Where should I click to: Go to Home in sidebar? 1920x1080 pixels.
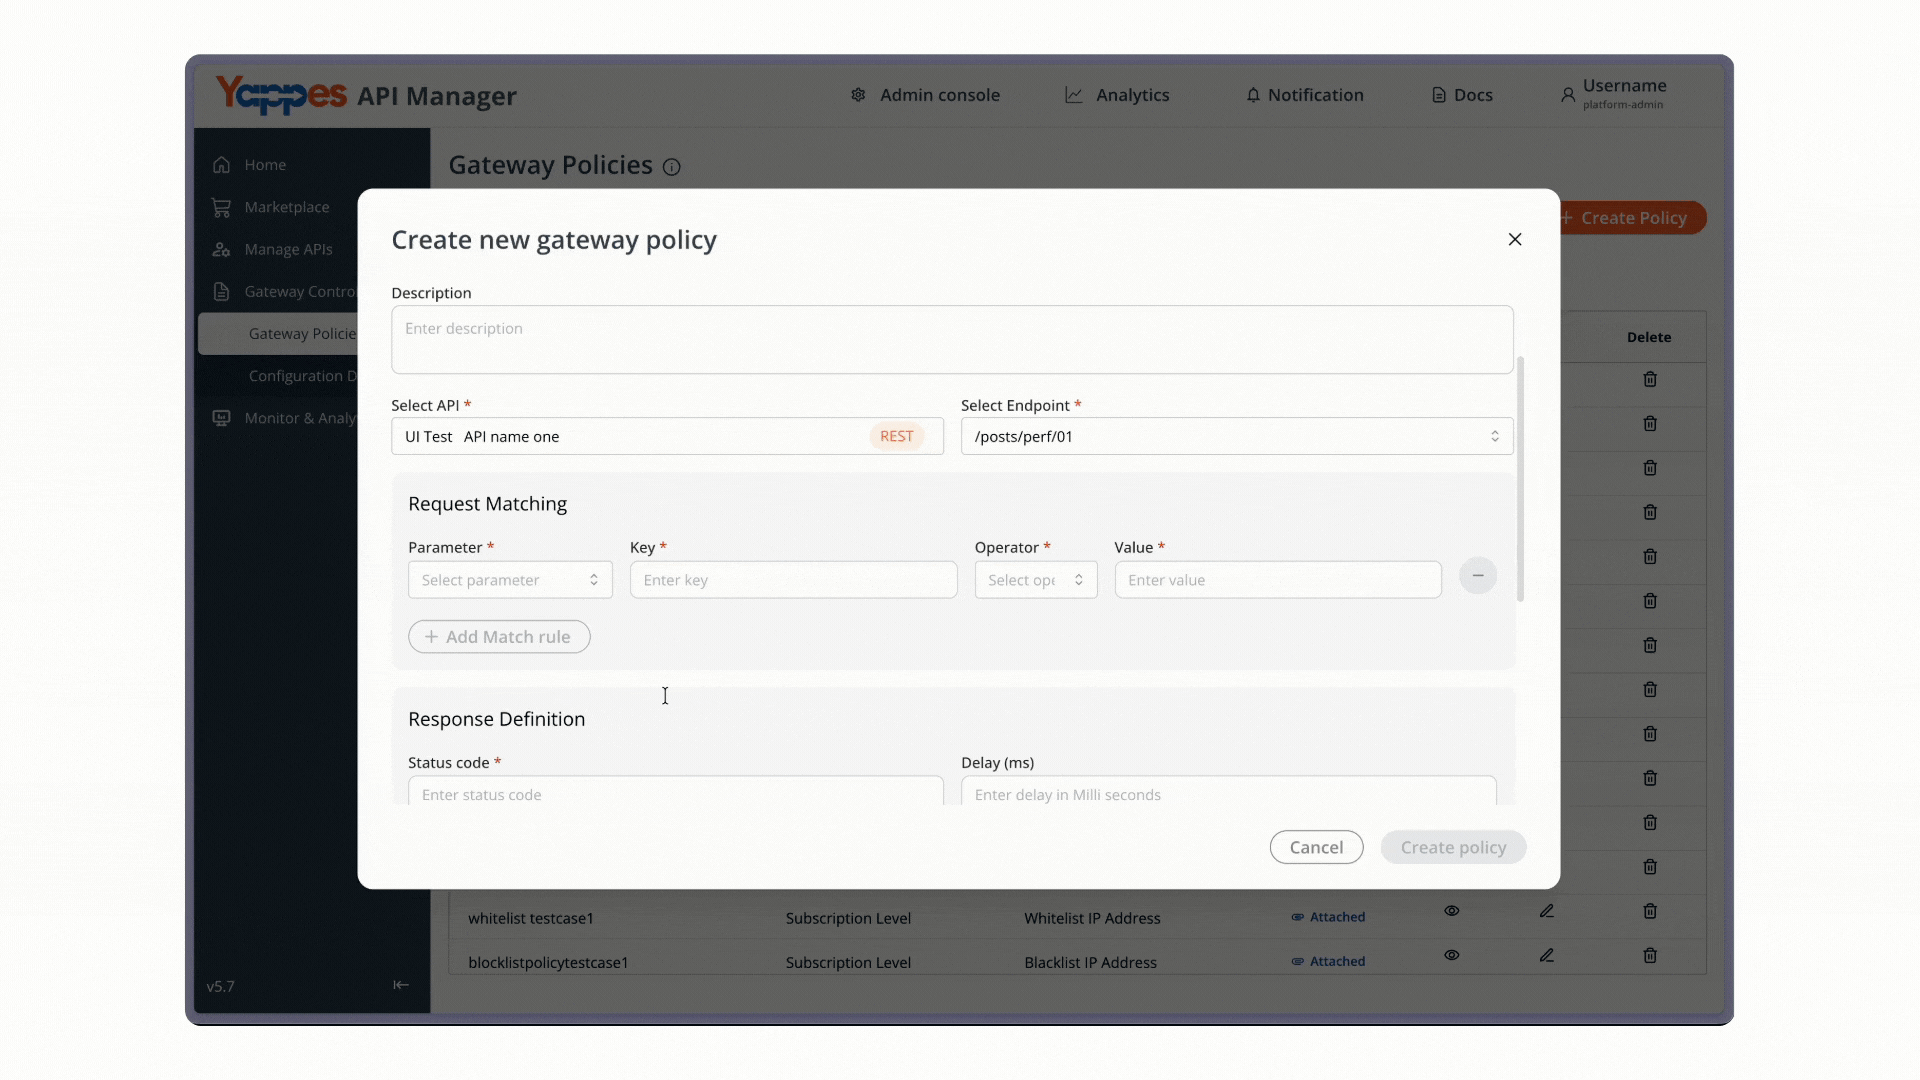point(249,165)
